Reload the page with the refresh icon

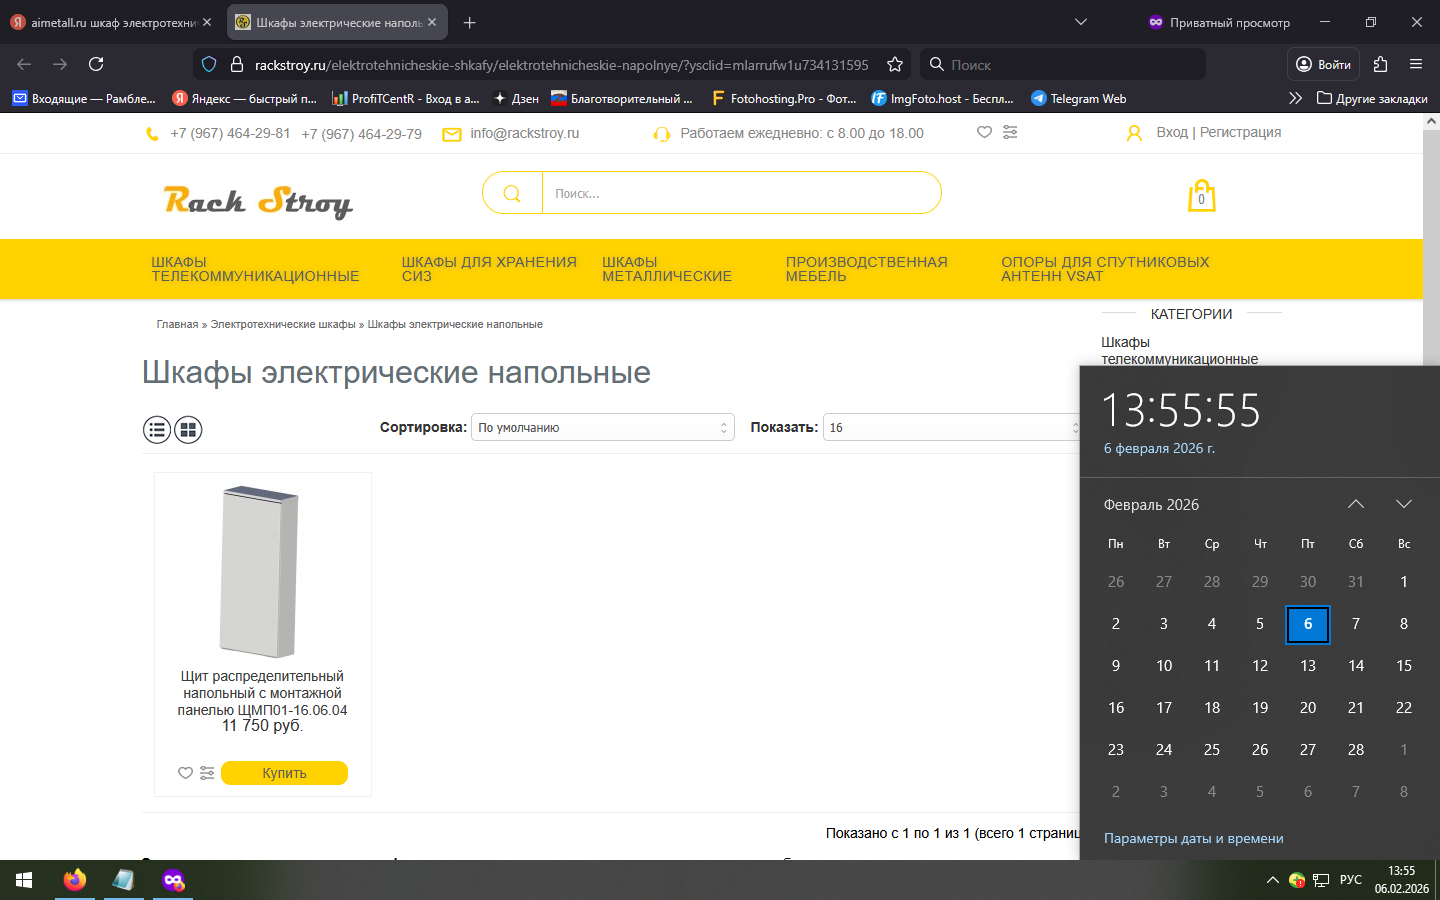tap(96, 64)
